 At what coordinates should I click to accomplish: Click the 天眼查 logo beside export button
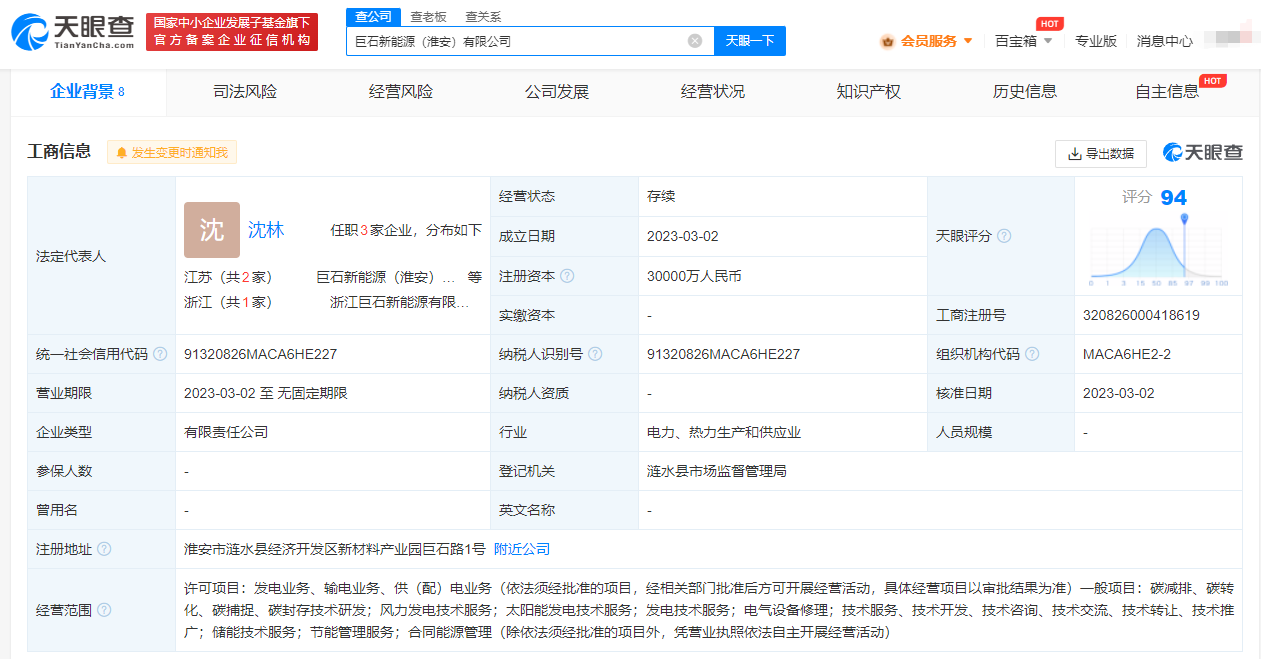pos(1203,153)
